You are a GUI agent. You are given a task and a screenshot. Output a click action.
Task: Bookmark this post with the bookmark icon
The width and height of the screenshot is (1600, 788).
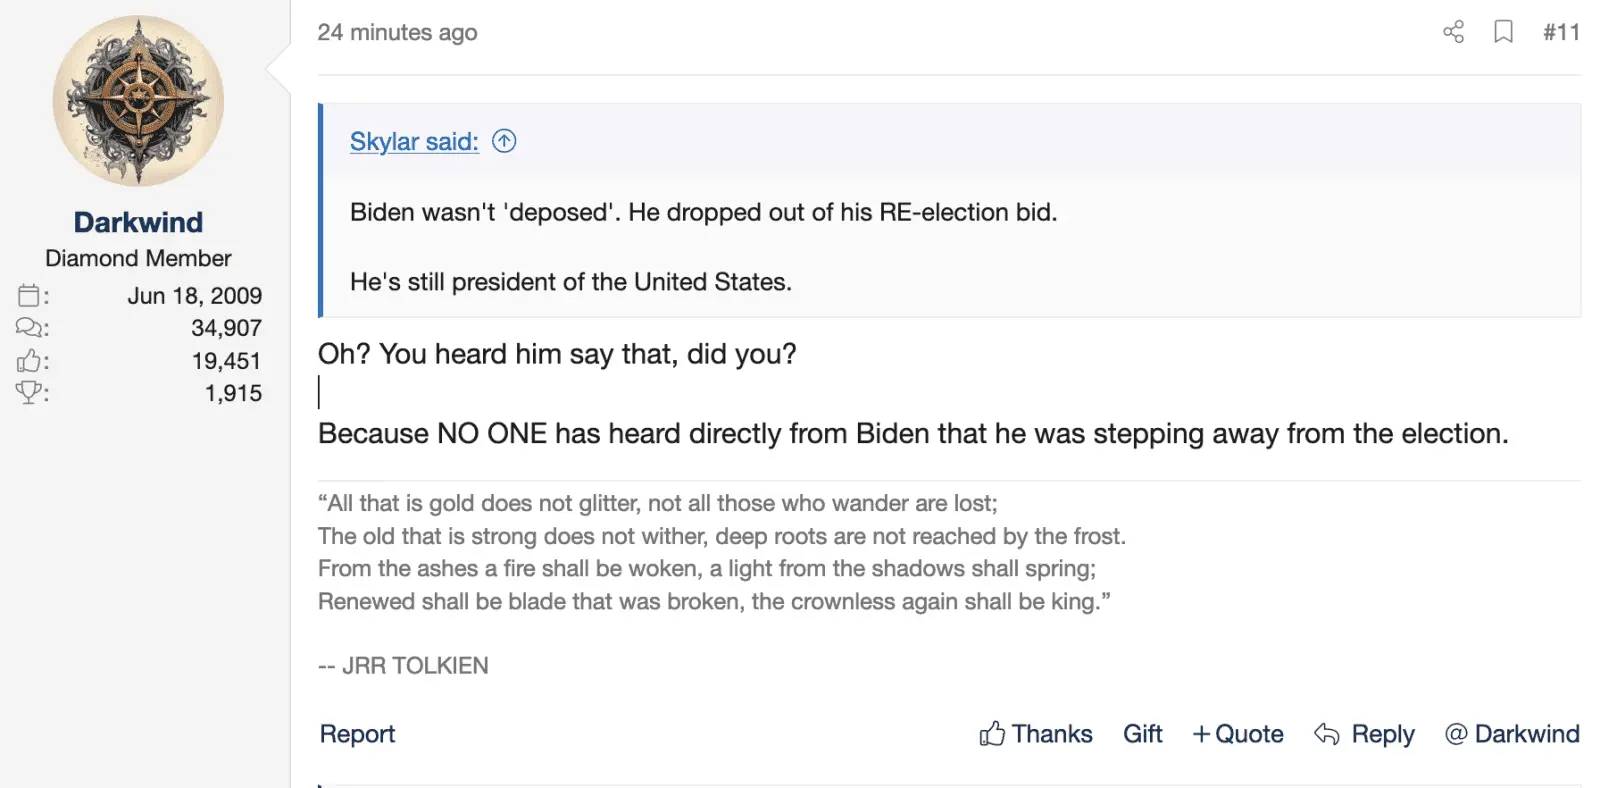click(1503, 32)
